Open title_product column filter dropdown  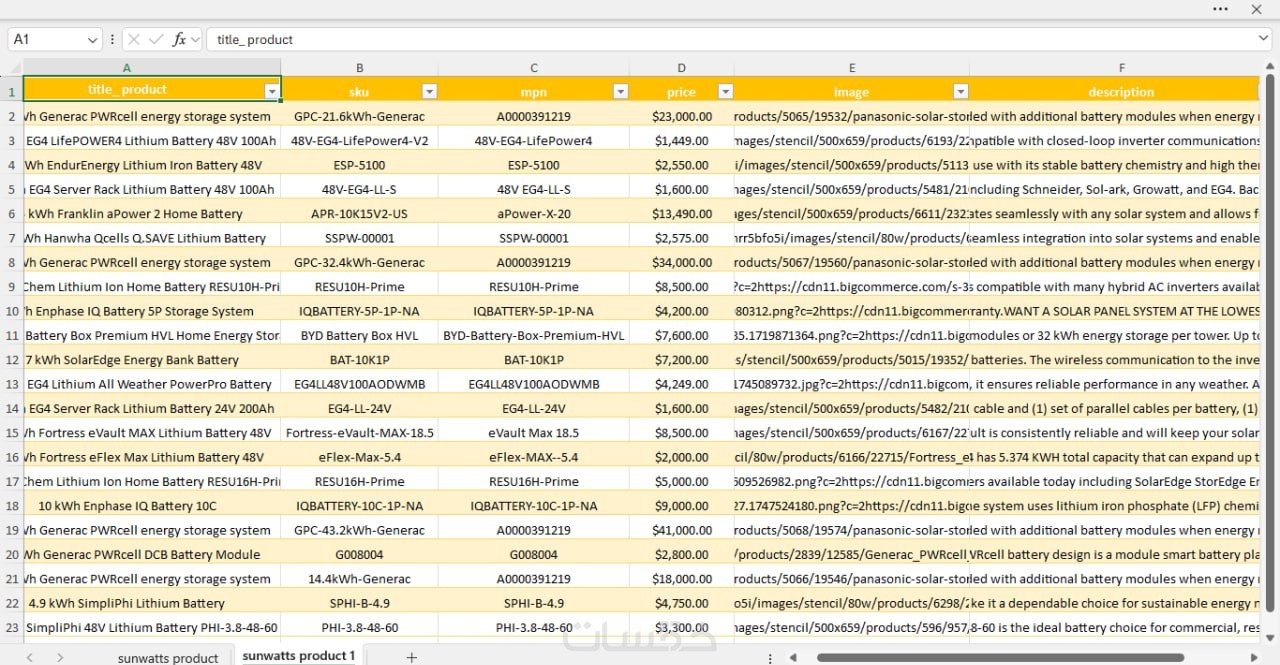tap(272, 91)
